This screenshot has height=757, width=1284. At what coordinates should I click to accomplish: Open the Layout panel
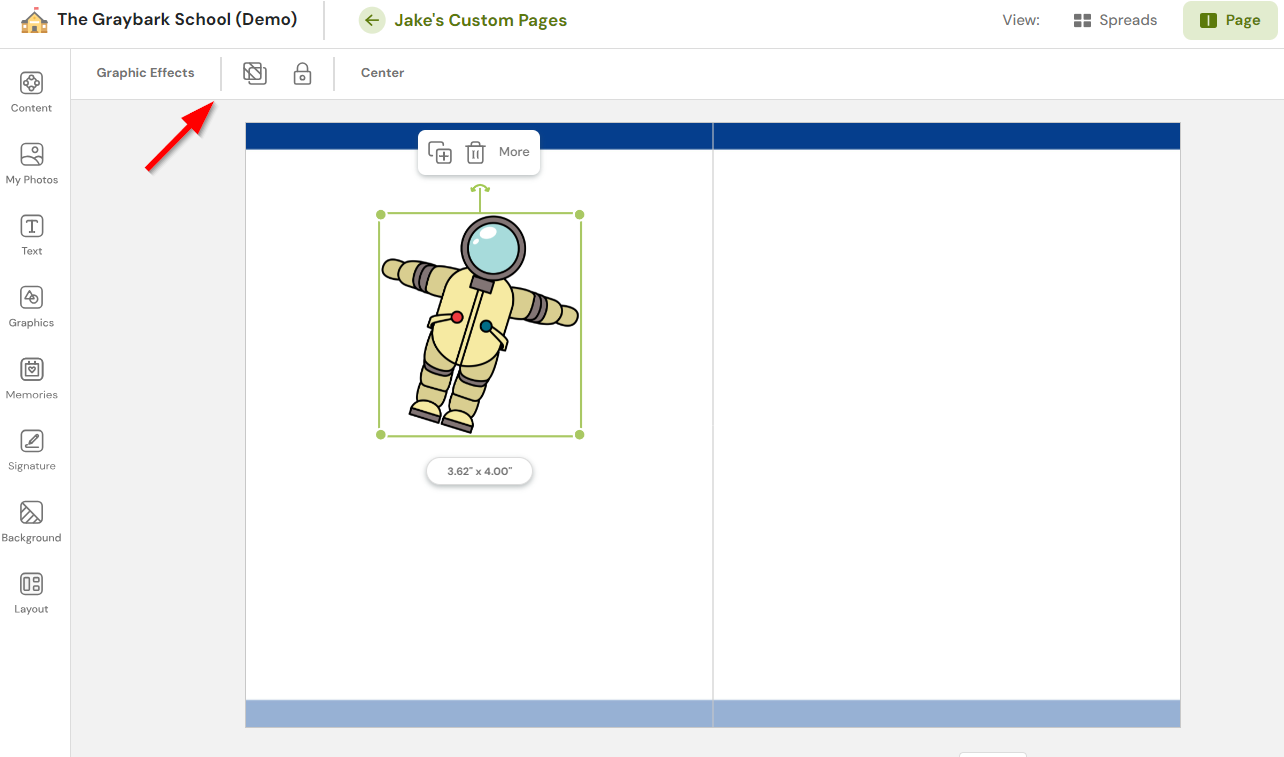coord(31,591)
